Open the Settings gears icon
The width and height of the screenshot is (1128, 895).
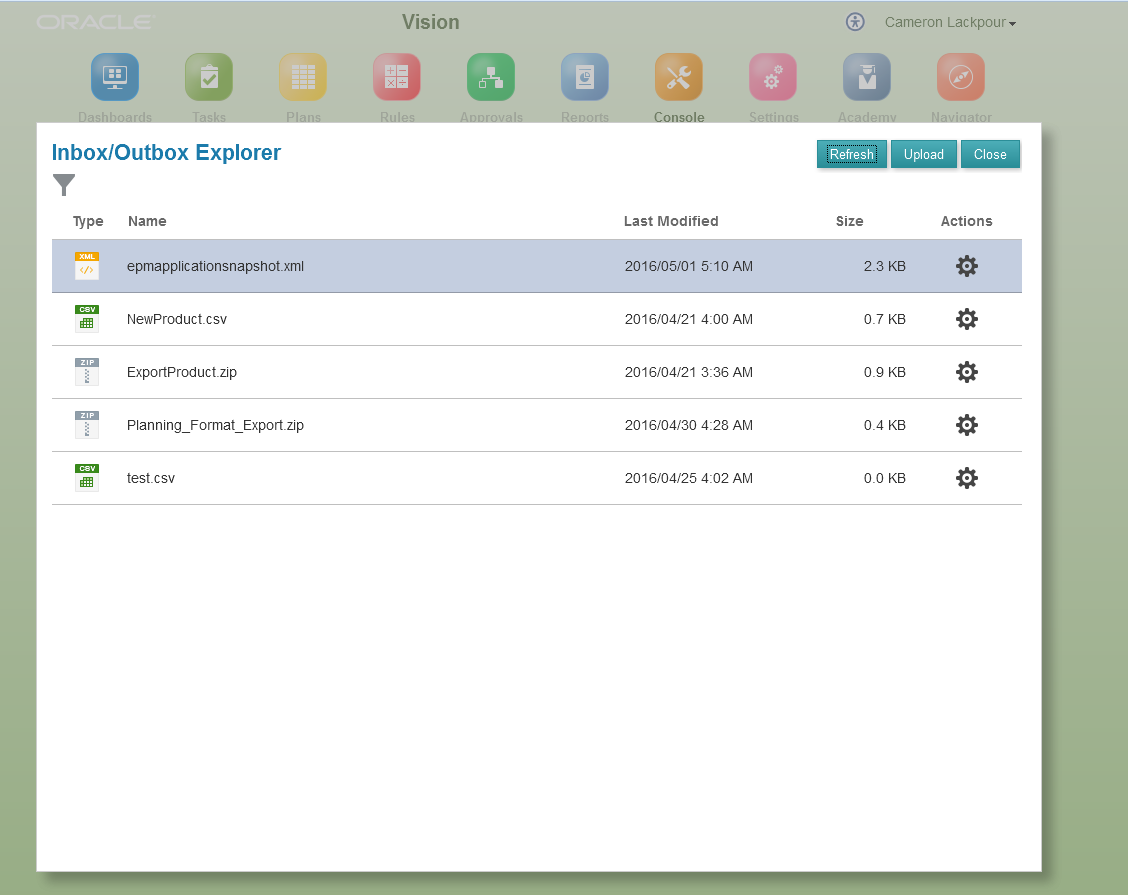(x=773, y=77)
